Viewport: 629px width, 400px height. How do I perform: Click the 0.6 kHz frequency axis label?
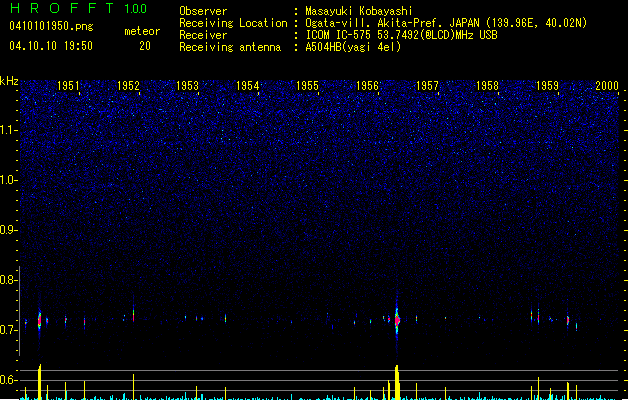[8, 380]
